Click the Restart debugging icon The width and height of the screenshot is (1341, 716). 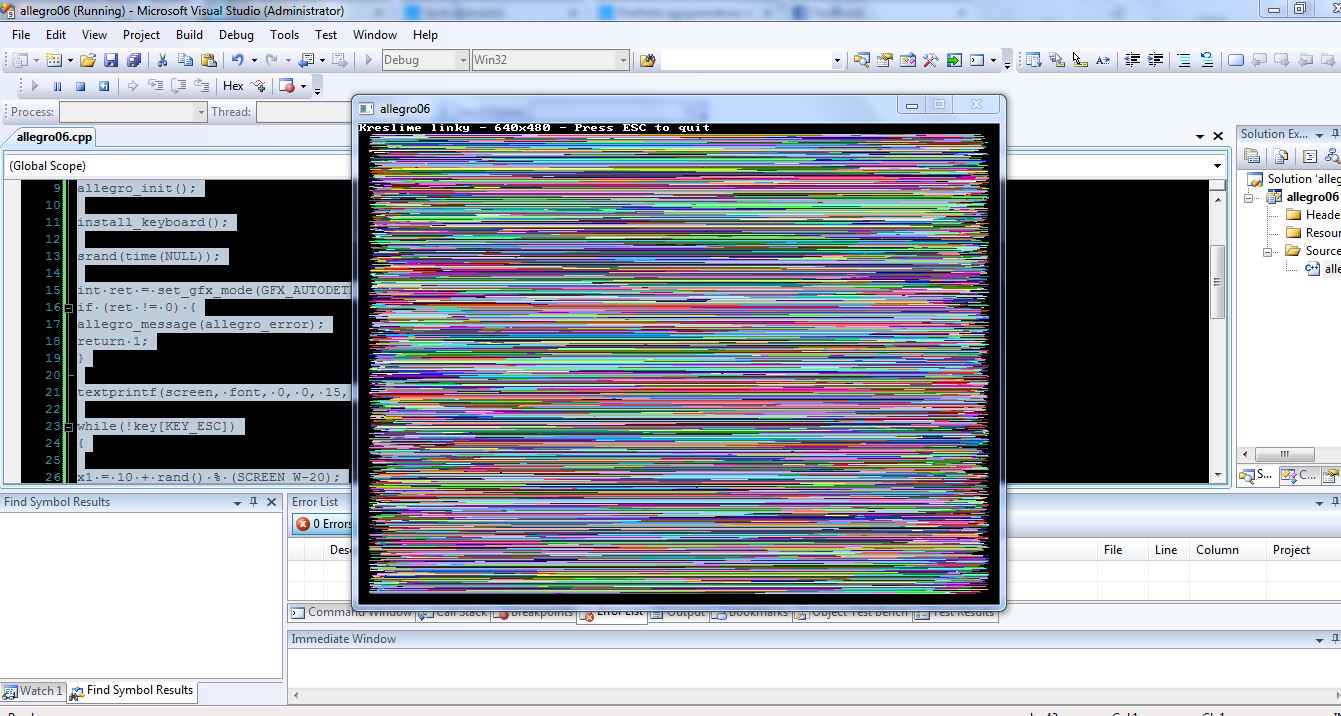(x=104, y=86)
